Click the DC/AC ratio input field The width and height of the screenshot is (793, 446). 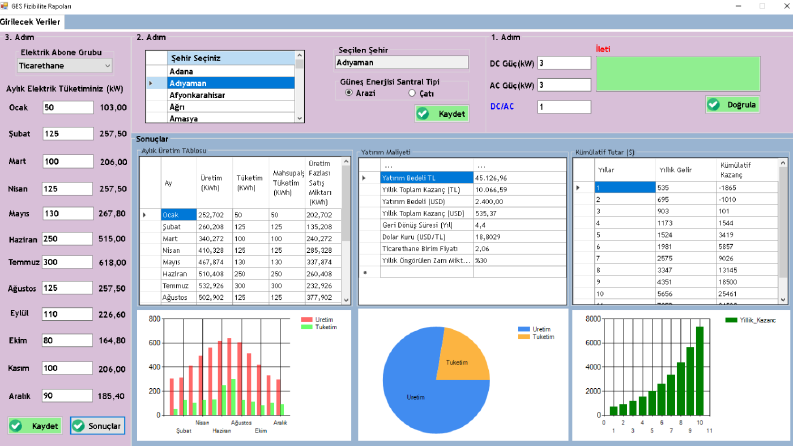pos(564,107)
